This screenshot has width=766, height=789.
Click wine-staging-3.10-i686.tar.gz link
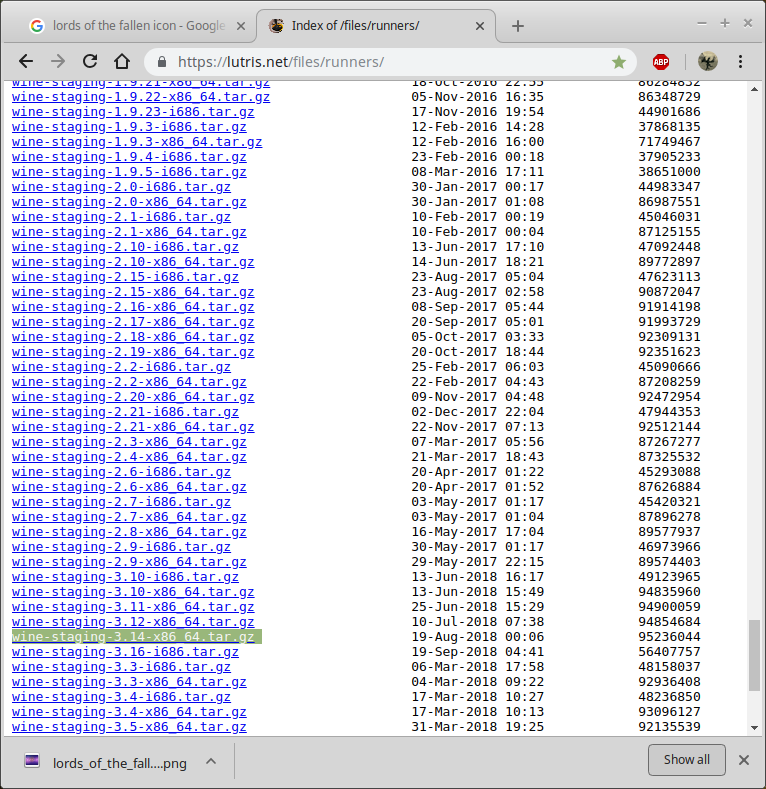125,577
